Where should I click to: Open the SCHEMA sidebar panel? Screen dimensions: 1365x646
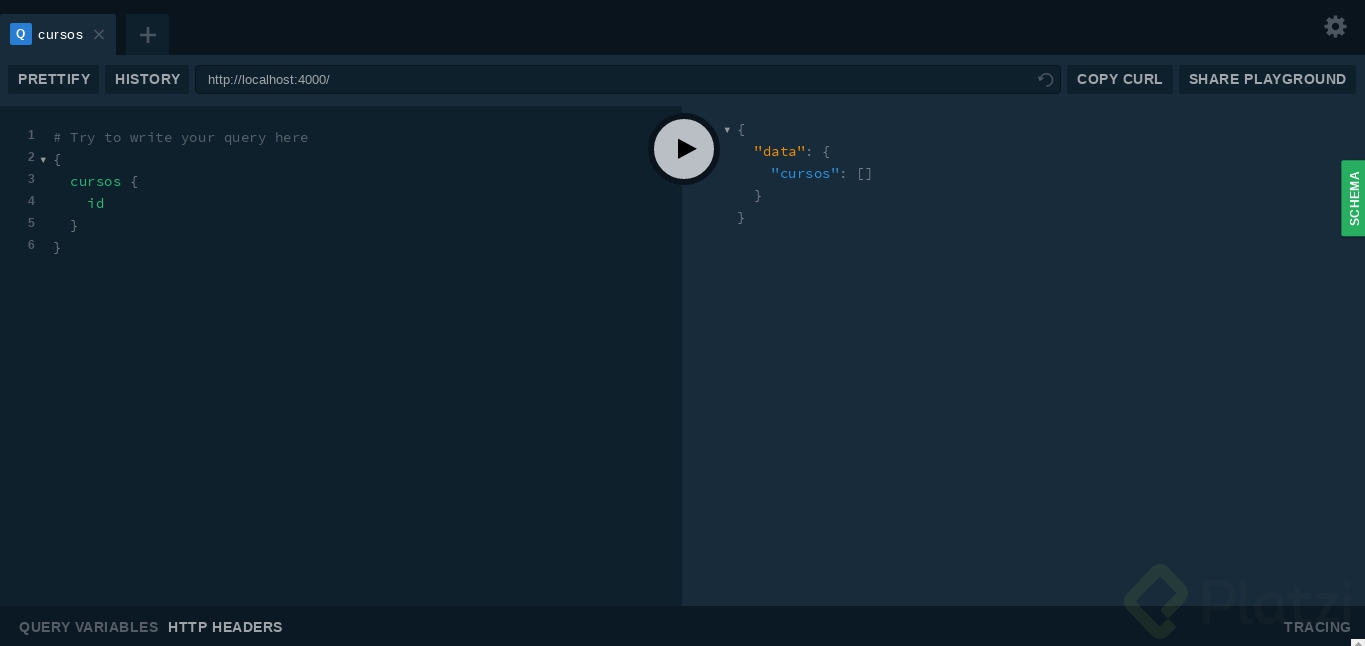tap(1353, 198)
